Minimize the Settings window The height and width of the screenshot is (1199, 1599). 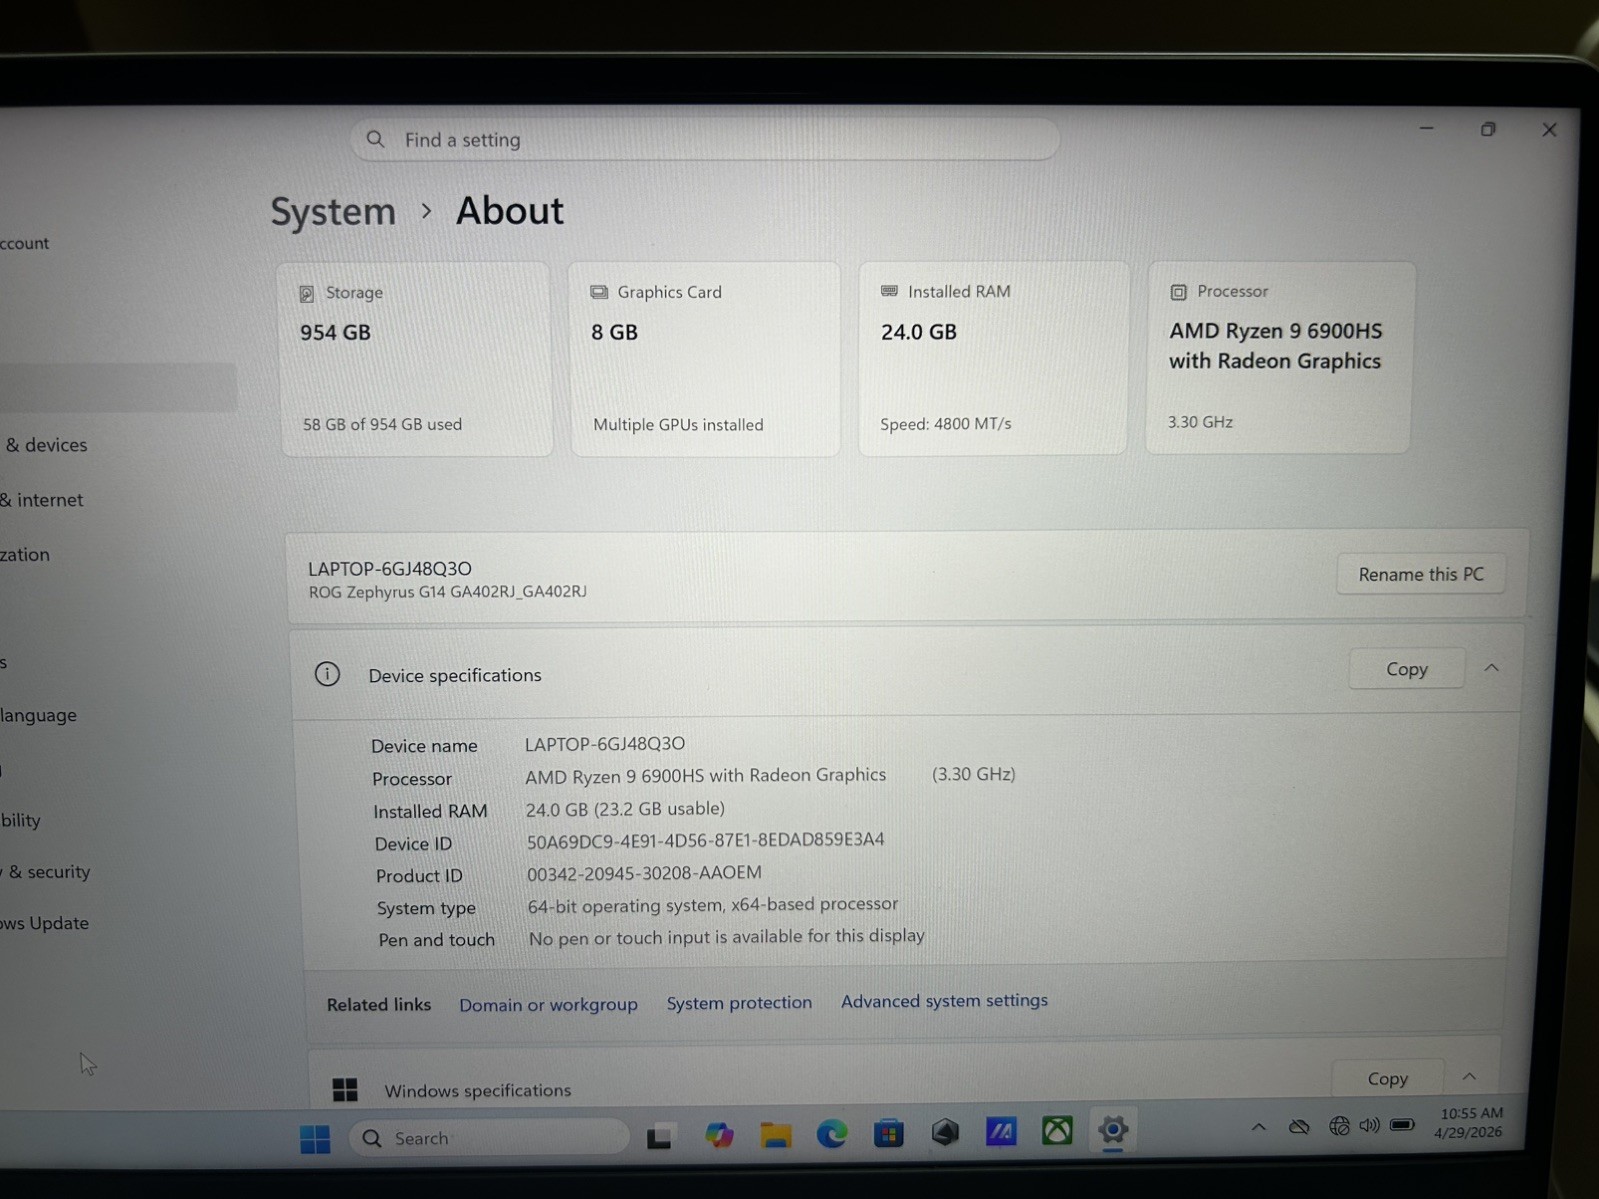point(1426,129)
